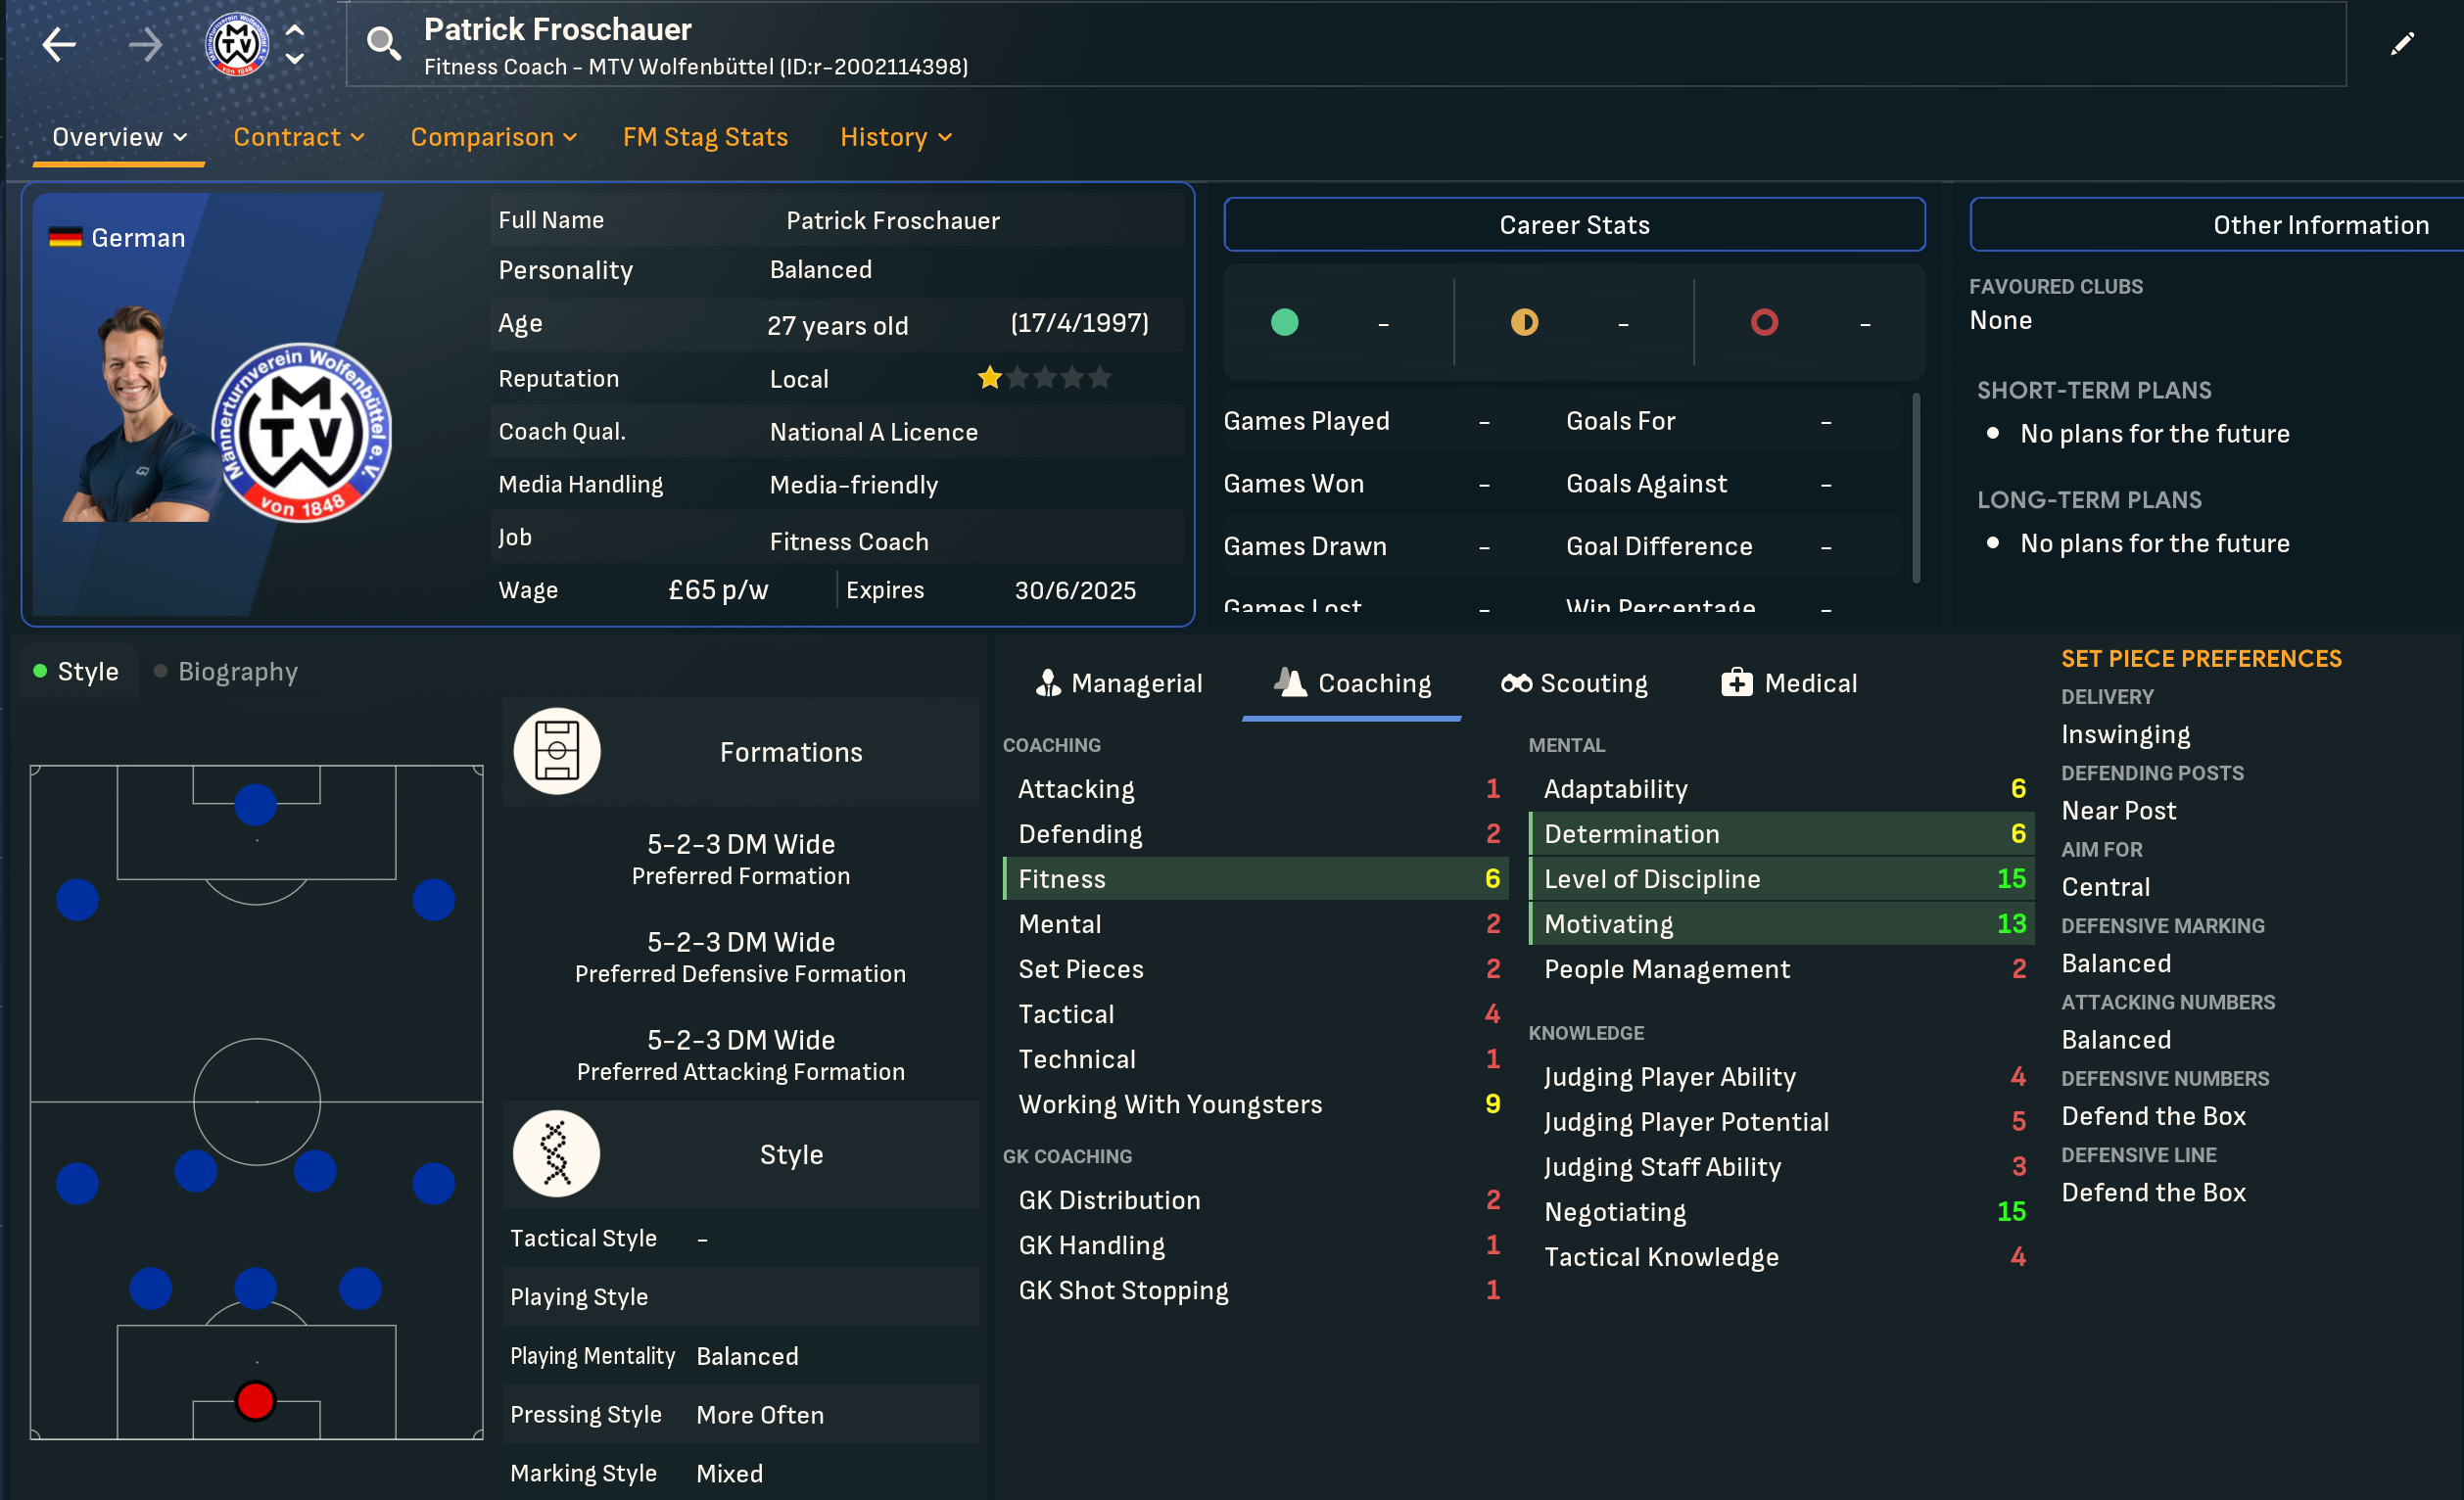The width and height of the screenshot is (2464, 1500).
Task: Click the pencil edit icon
Action: tap(2402, 44)
